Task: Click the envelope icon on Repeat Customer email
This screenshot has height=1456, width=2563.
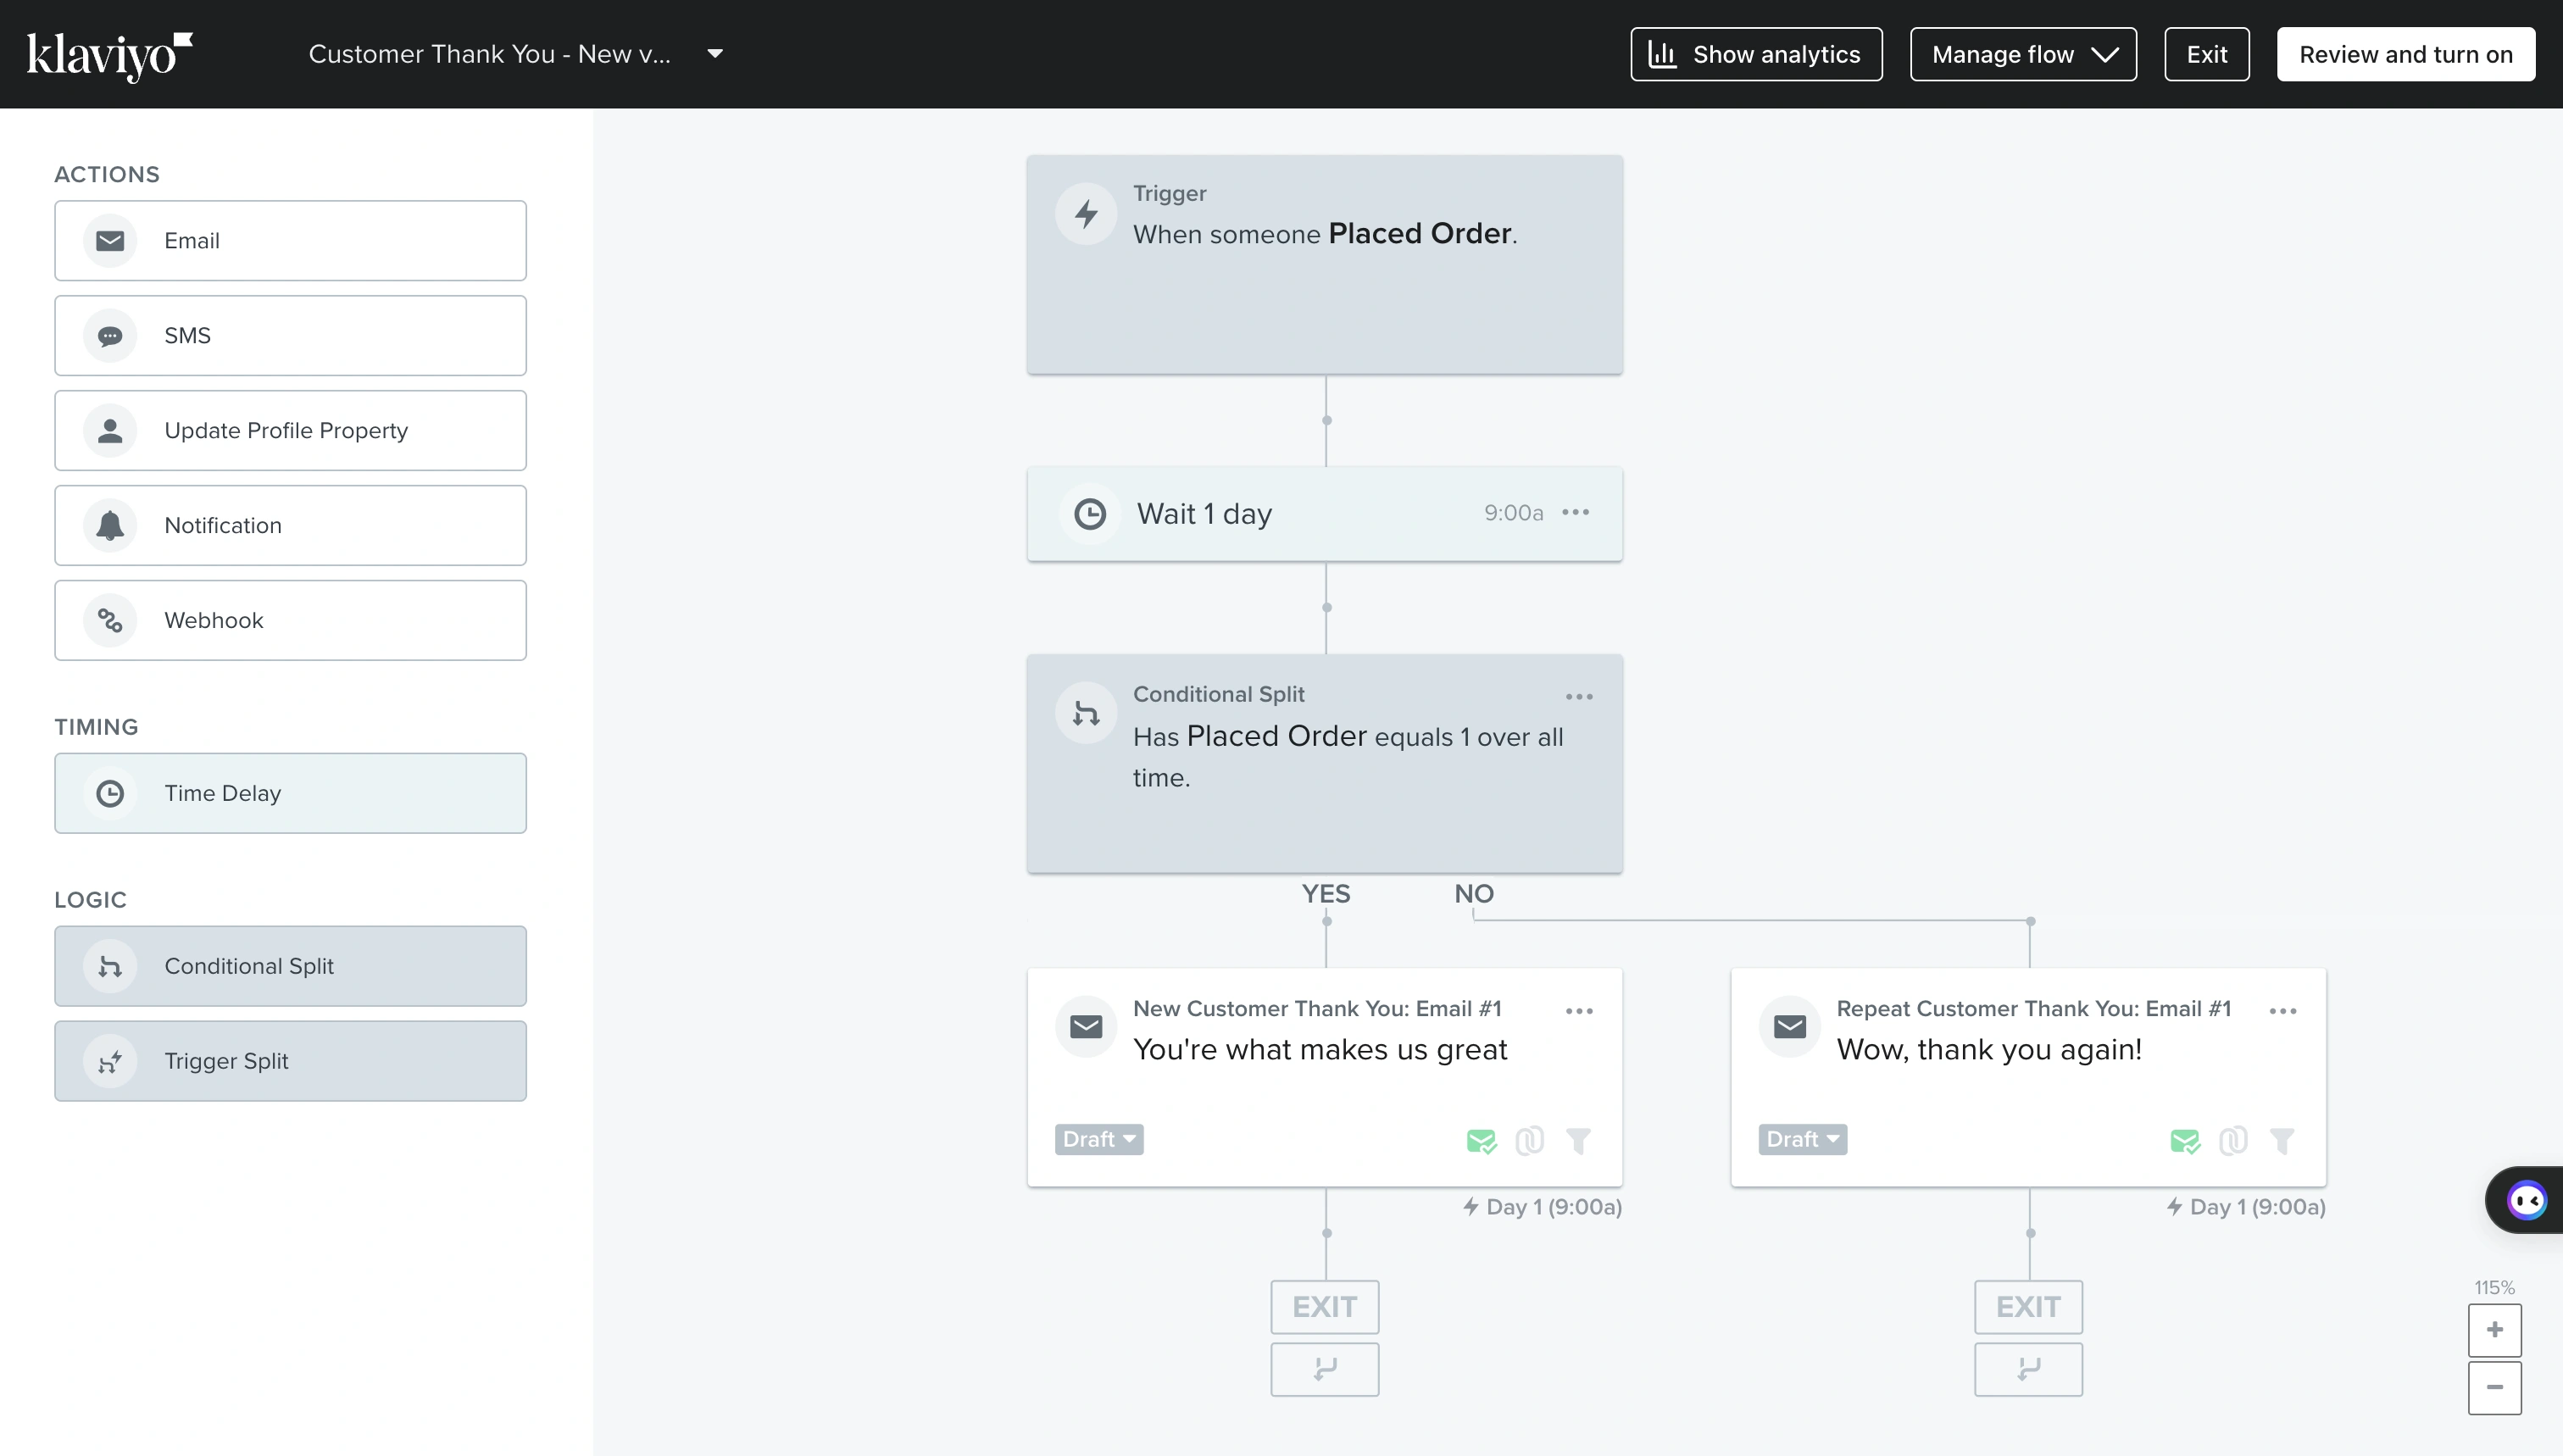Action: [x=1790, y=1027]
